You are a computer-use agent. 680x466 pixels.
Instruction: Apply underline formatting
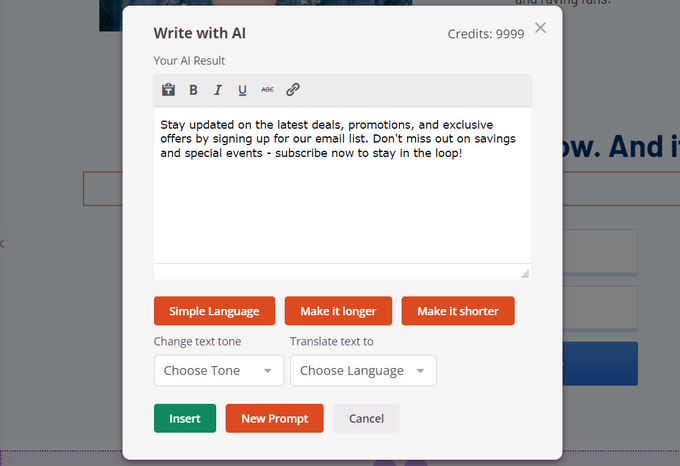pyautogui.click(x=242, y=90)
